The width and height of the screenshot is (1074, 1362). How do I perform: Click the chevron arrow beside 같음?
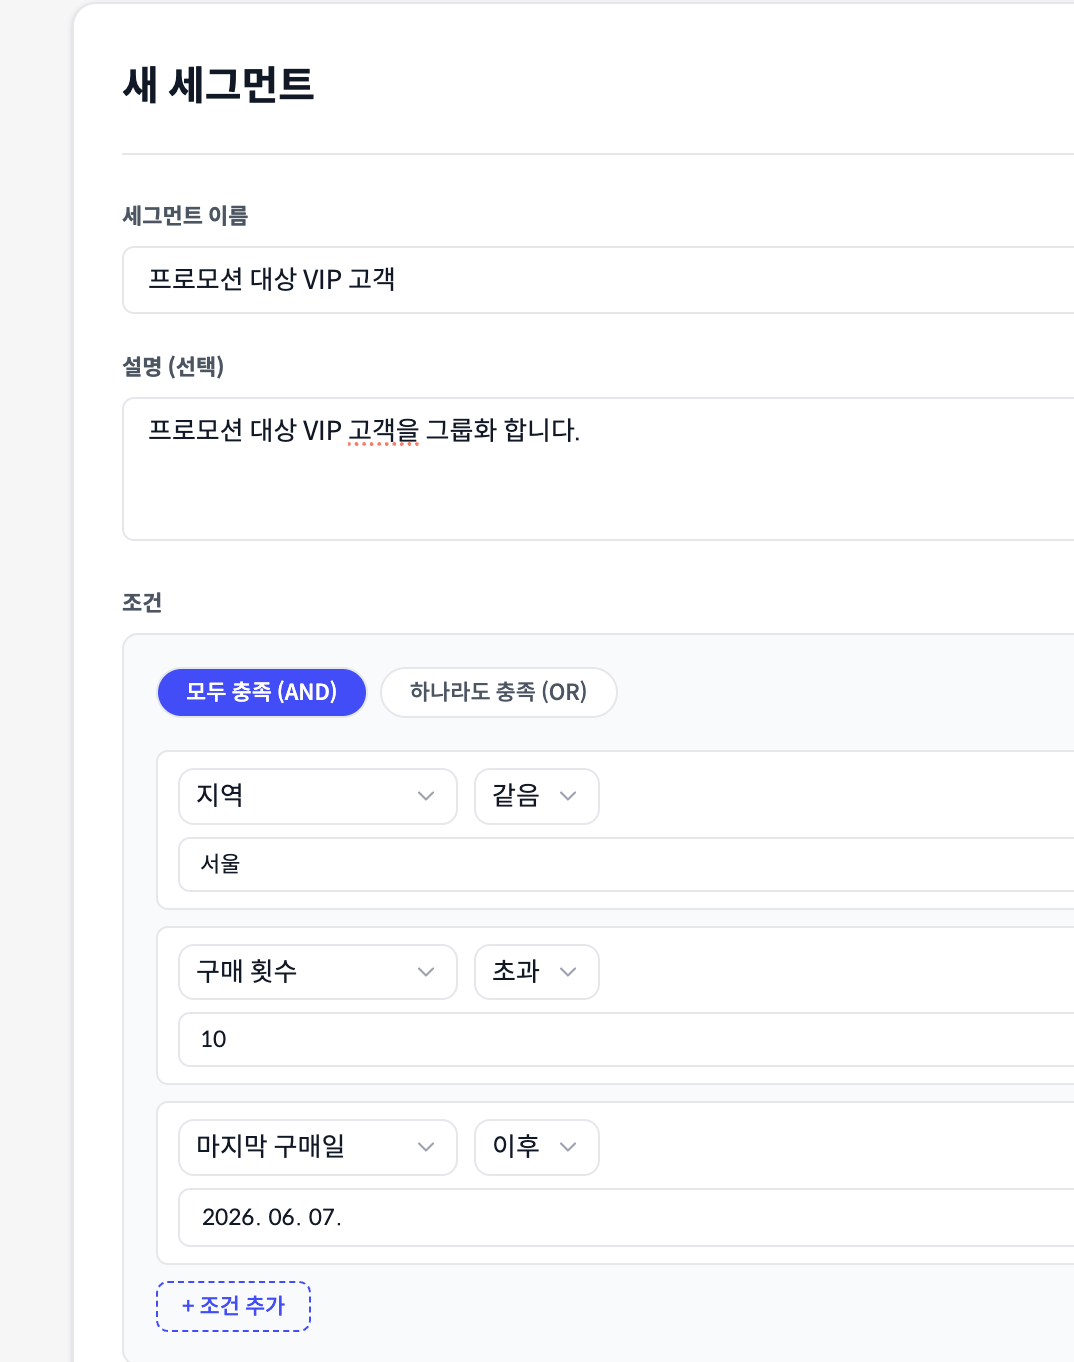click(568, 796)
